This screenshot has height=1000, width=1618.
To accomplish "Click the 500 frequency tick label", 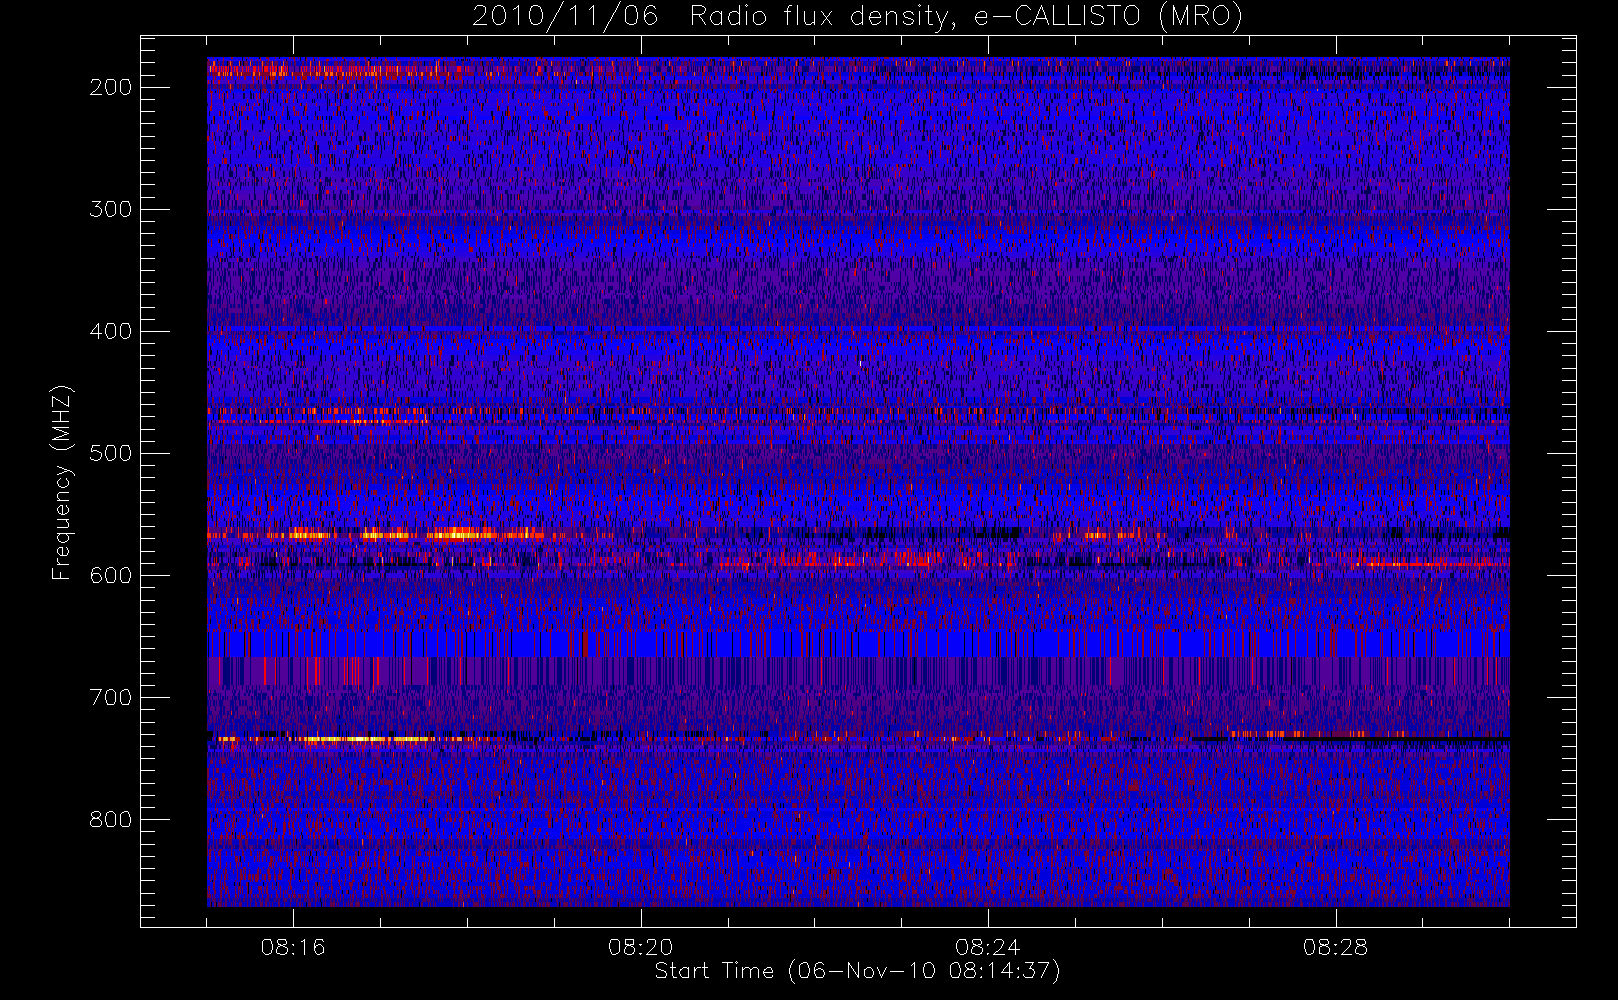I will pyautogui.click(x=110, y=453).
